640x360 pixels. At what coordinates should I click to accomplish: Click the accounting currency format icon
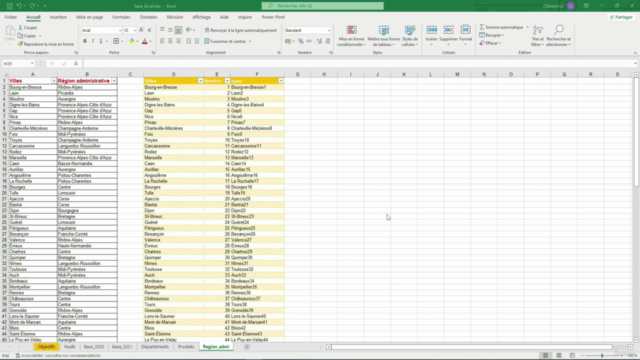[289, 41]
